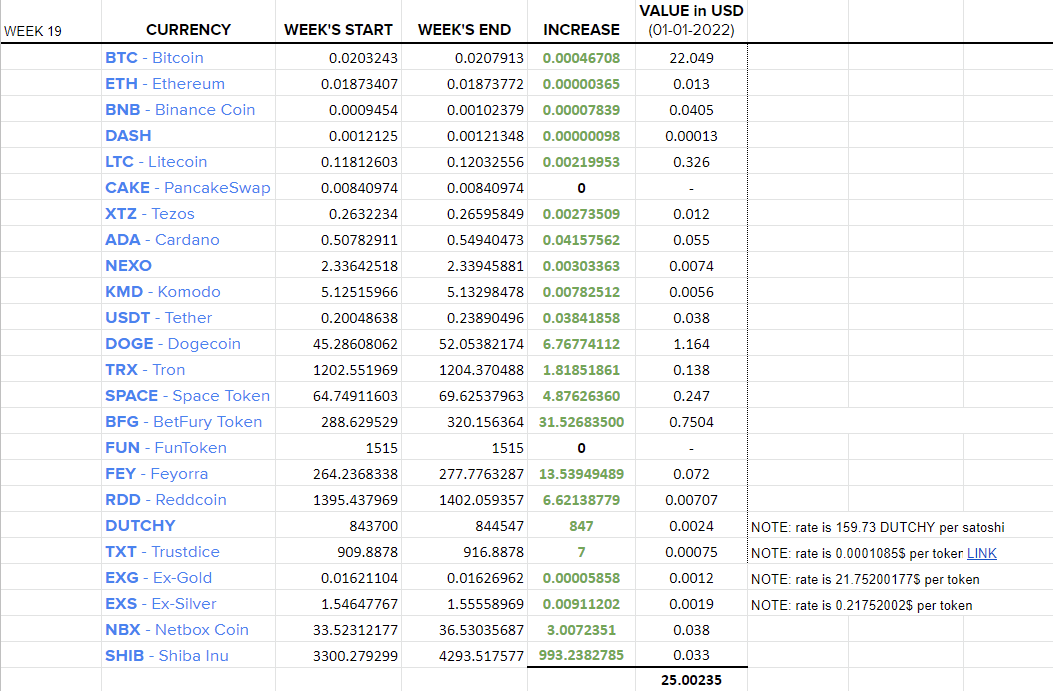Viewport: 1053px width, 691px height.
Task: Open the BFG - BetFury Token link
Action: [183, 422]
